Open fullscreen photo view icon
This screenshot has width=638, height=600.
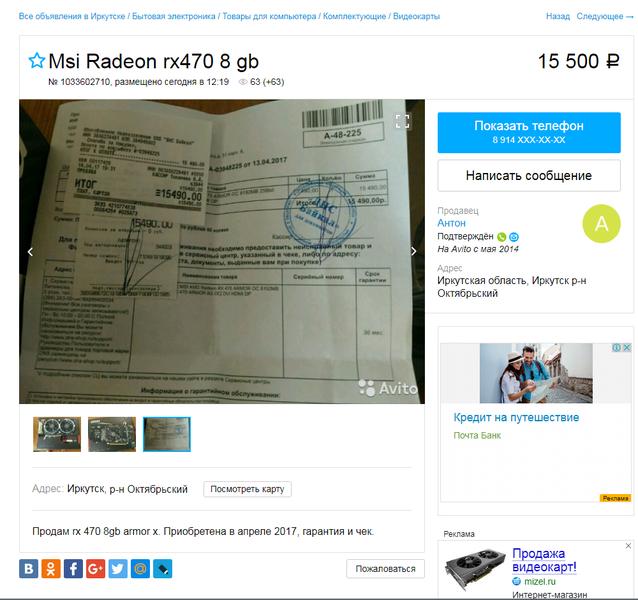pos(402,121)
